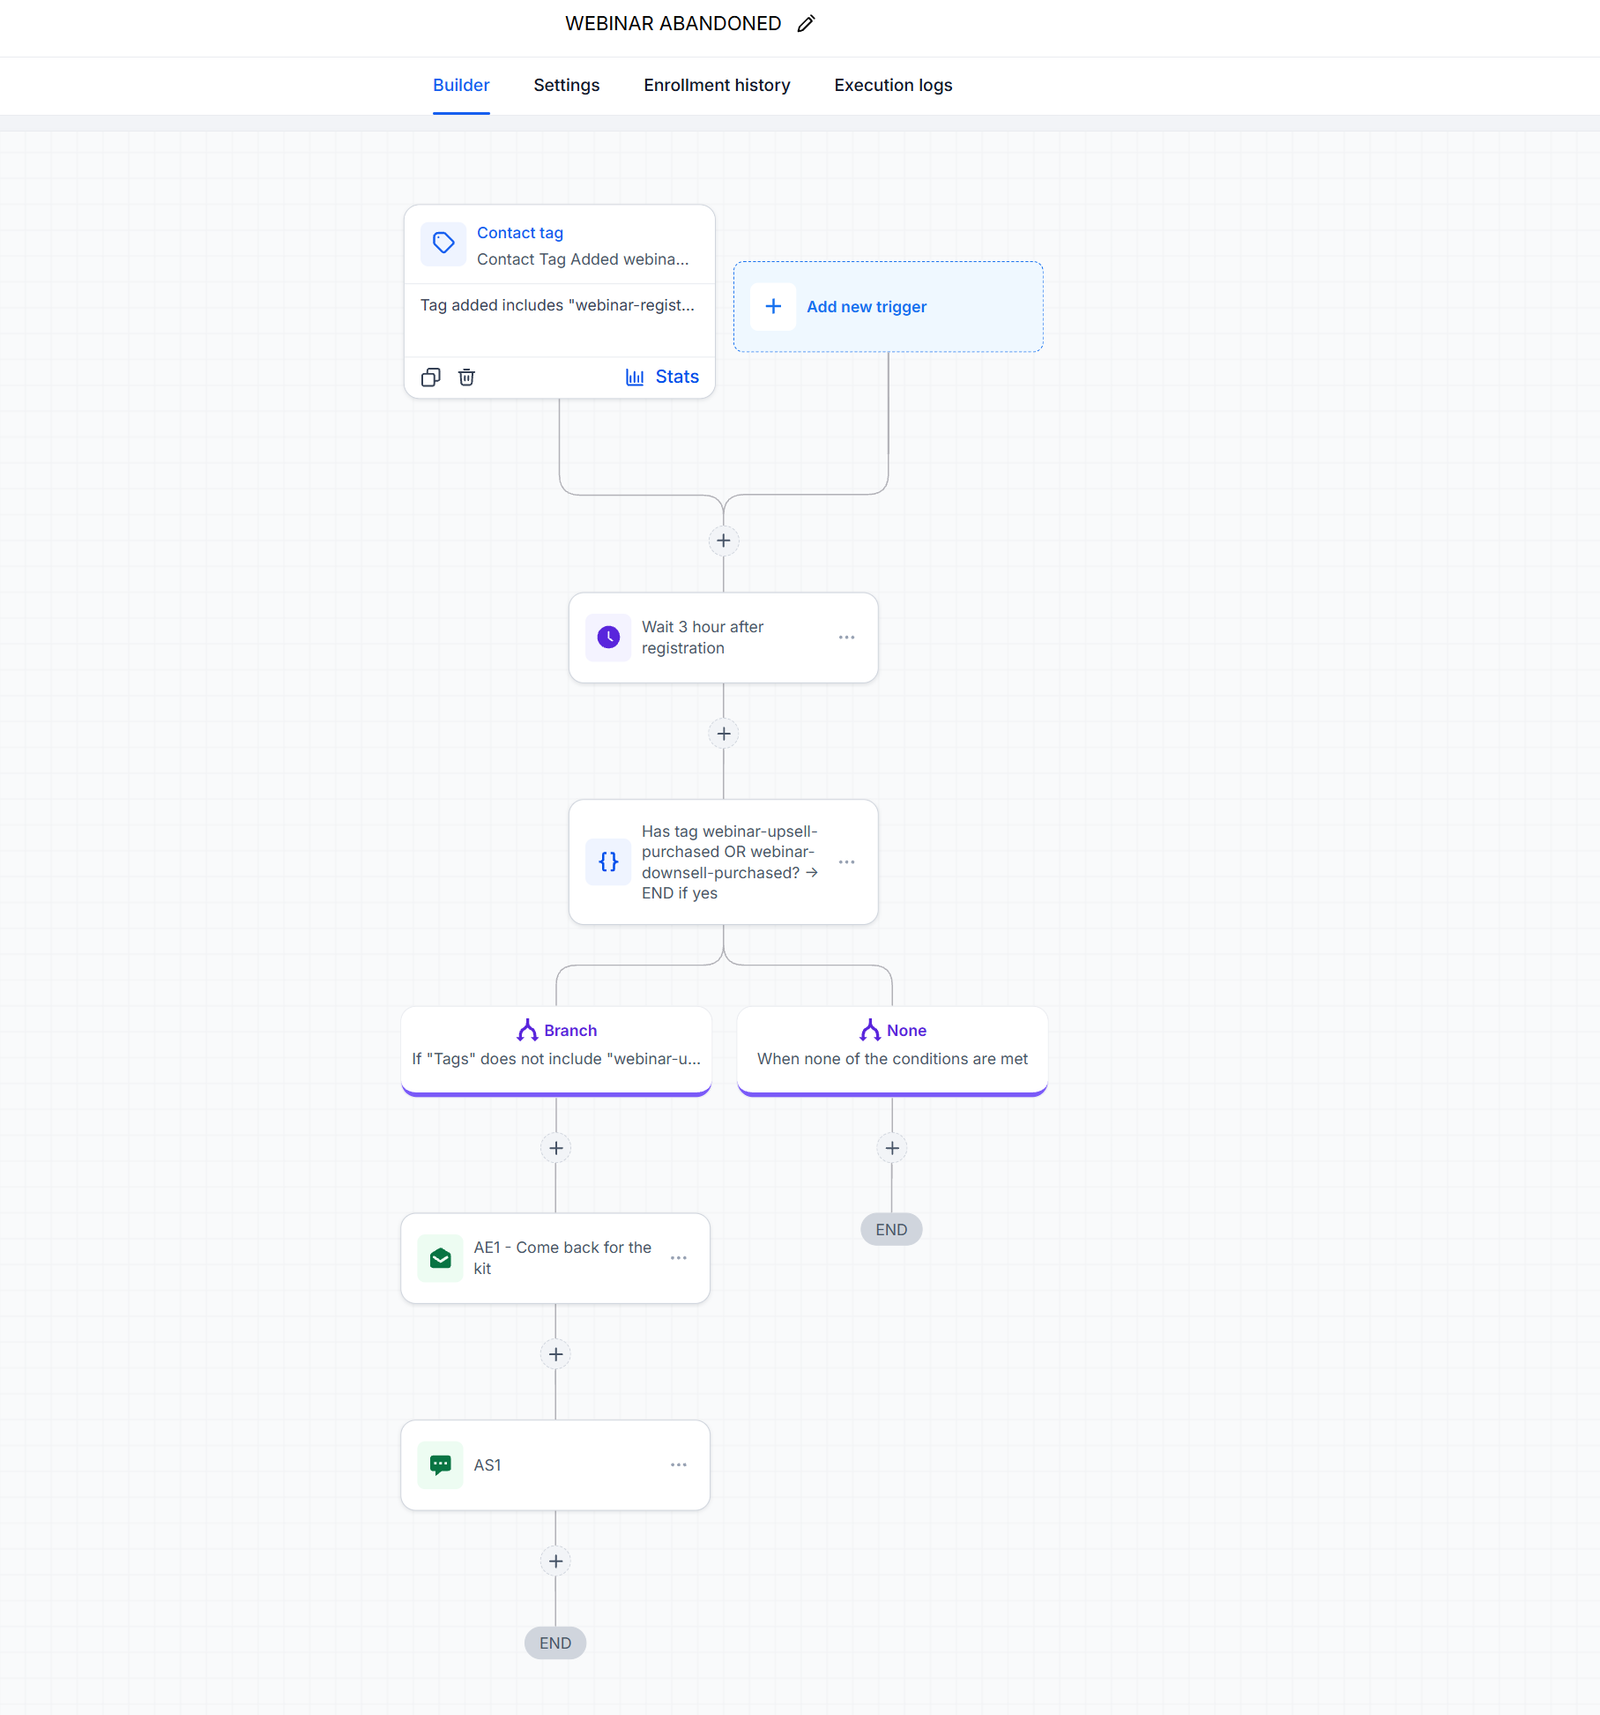Open options menu for Has tag condition

coord(847,862)
